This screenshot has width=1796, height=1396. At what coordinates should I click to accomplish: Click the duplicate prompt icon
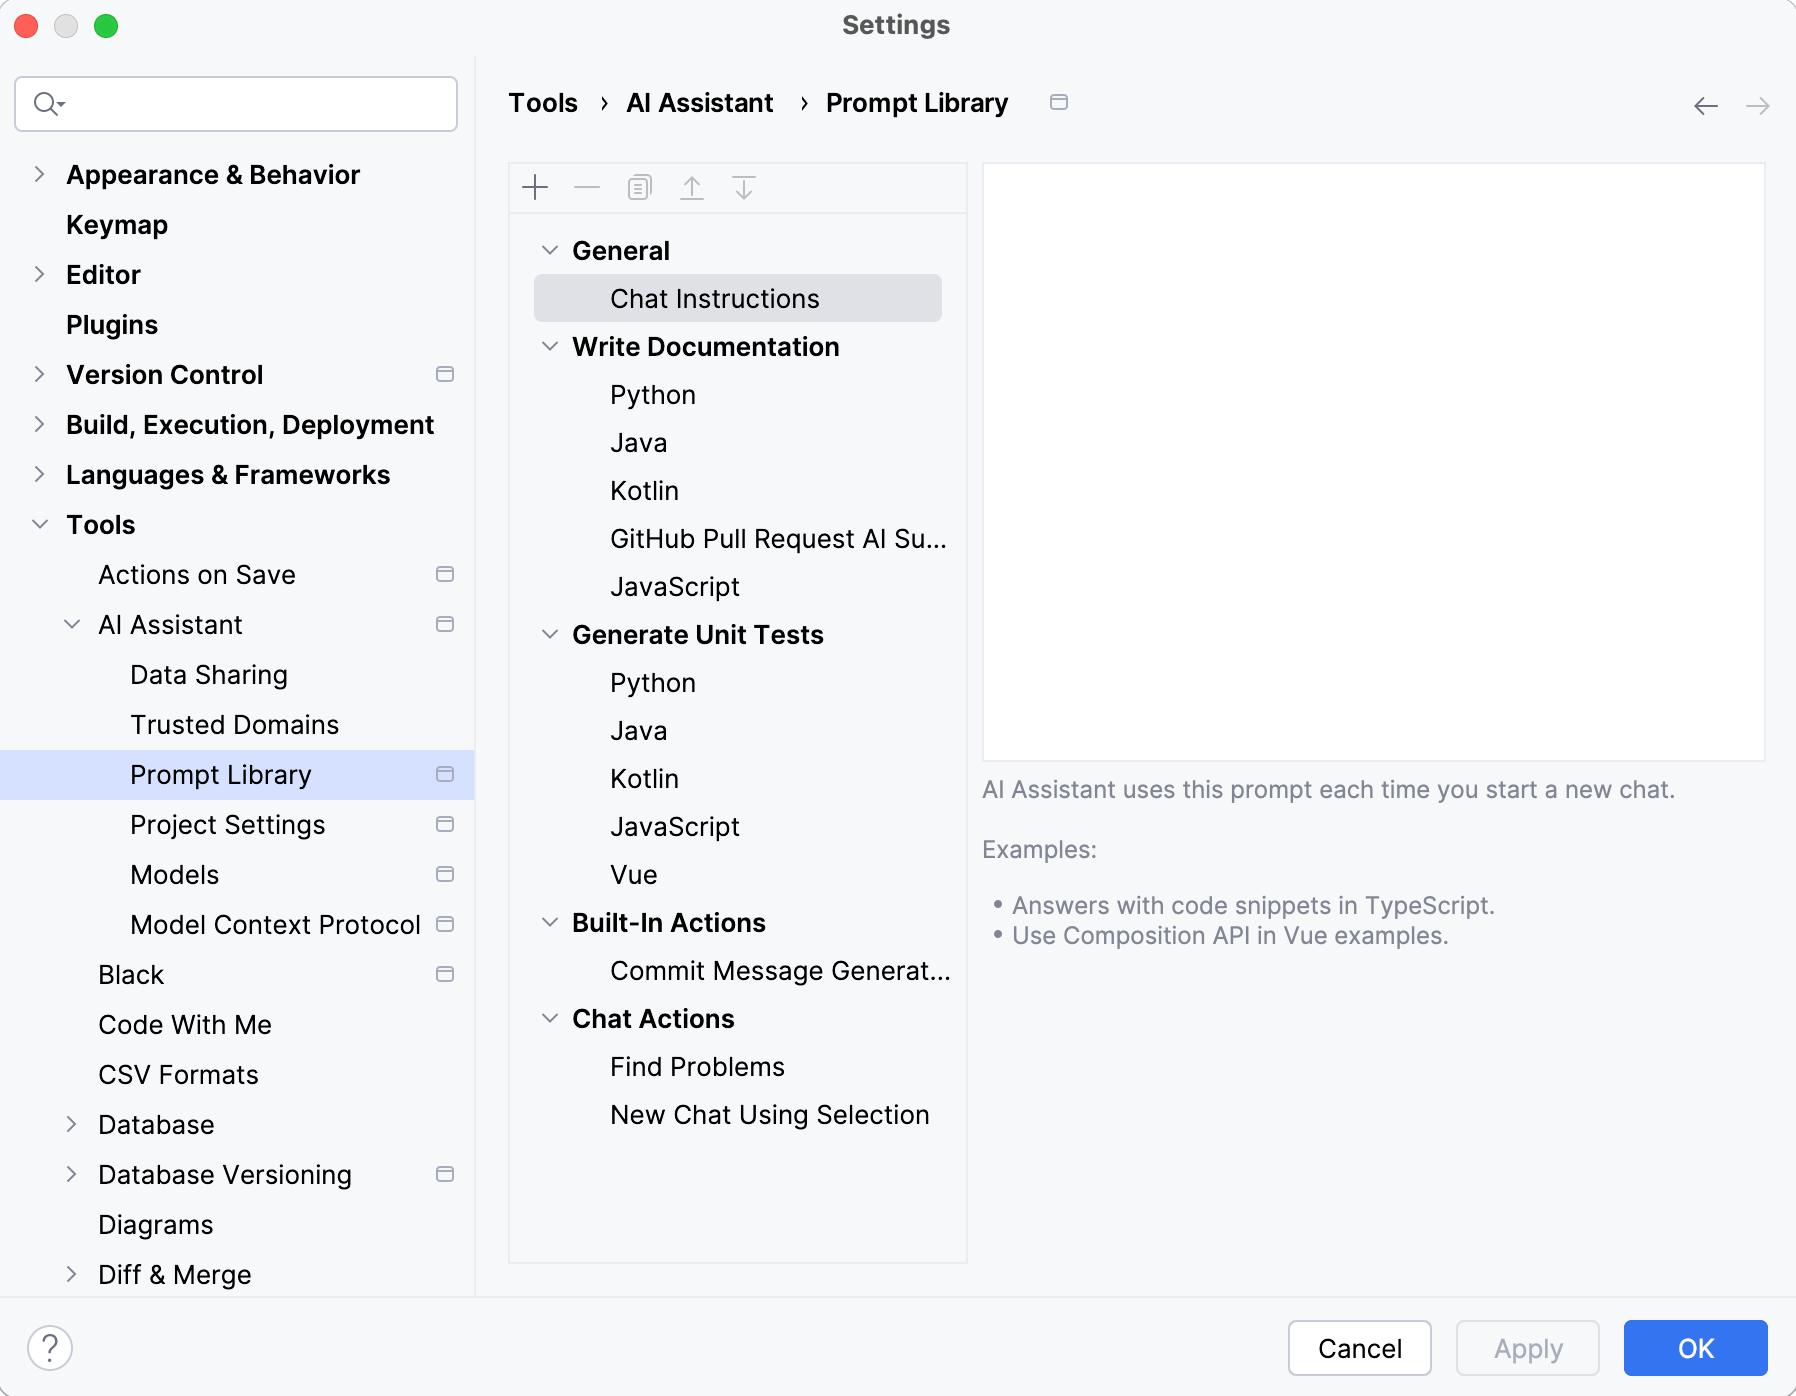tap(640, 188)
